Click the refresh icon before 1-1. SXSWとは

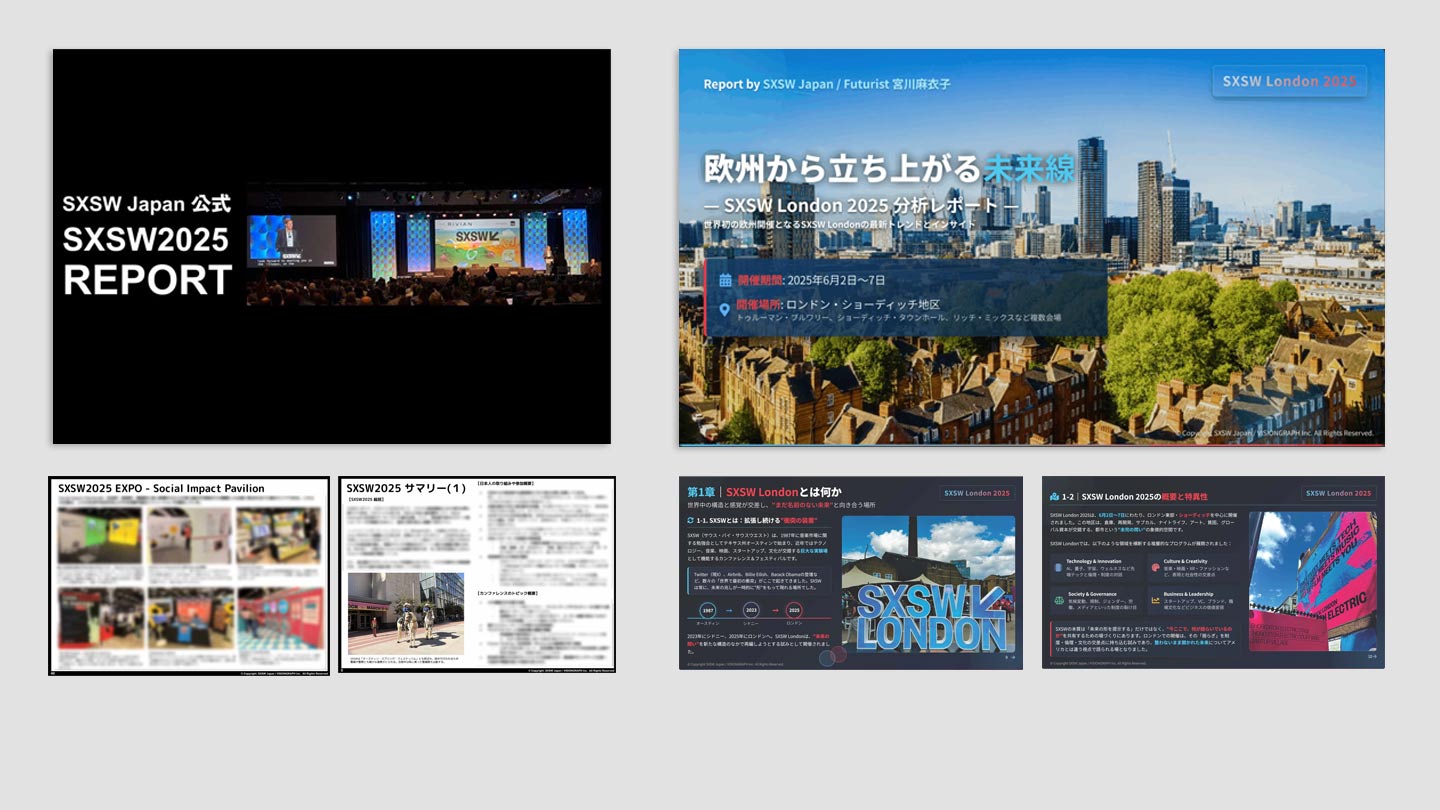click(x=690, y=520)
